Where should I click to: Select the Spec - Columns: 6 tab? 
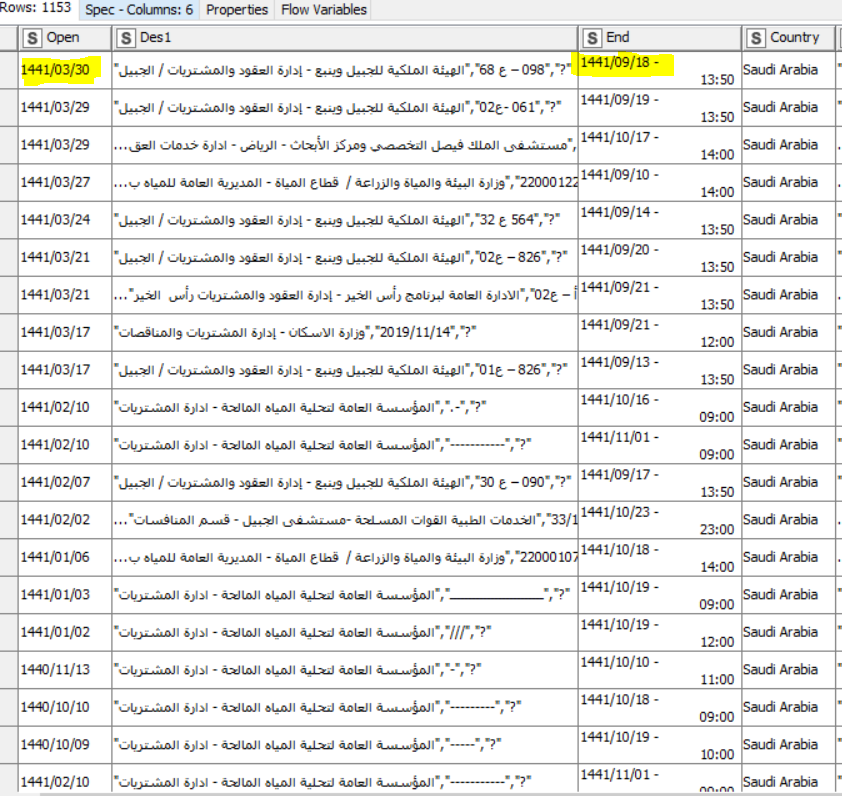click(140, 11)
